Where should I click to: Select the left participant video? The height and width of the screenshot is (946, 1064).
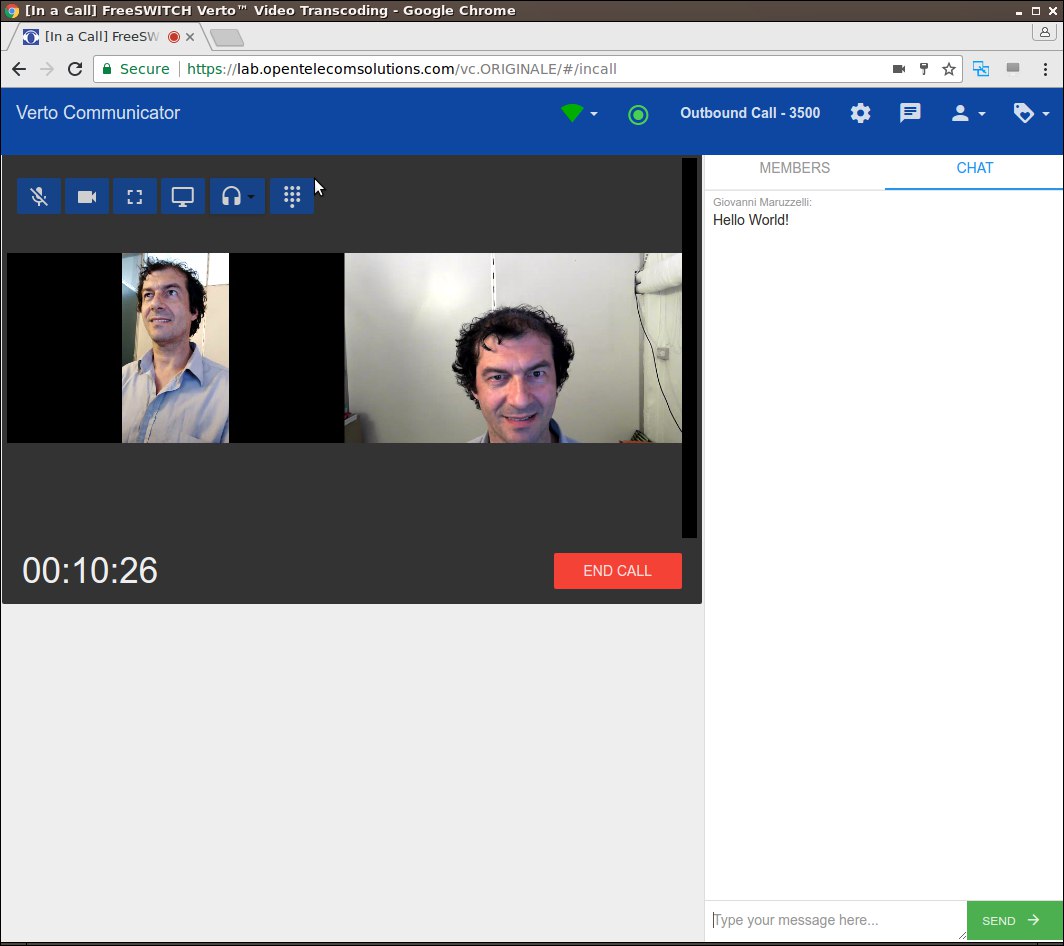coord(175,348)
